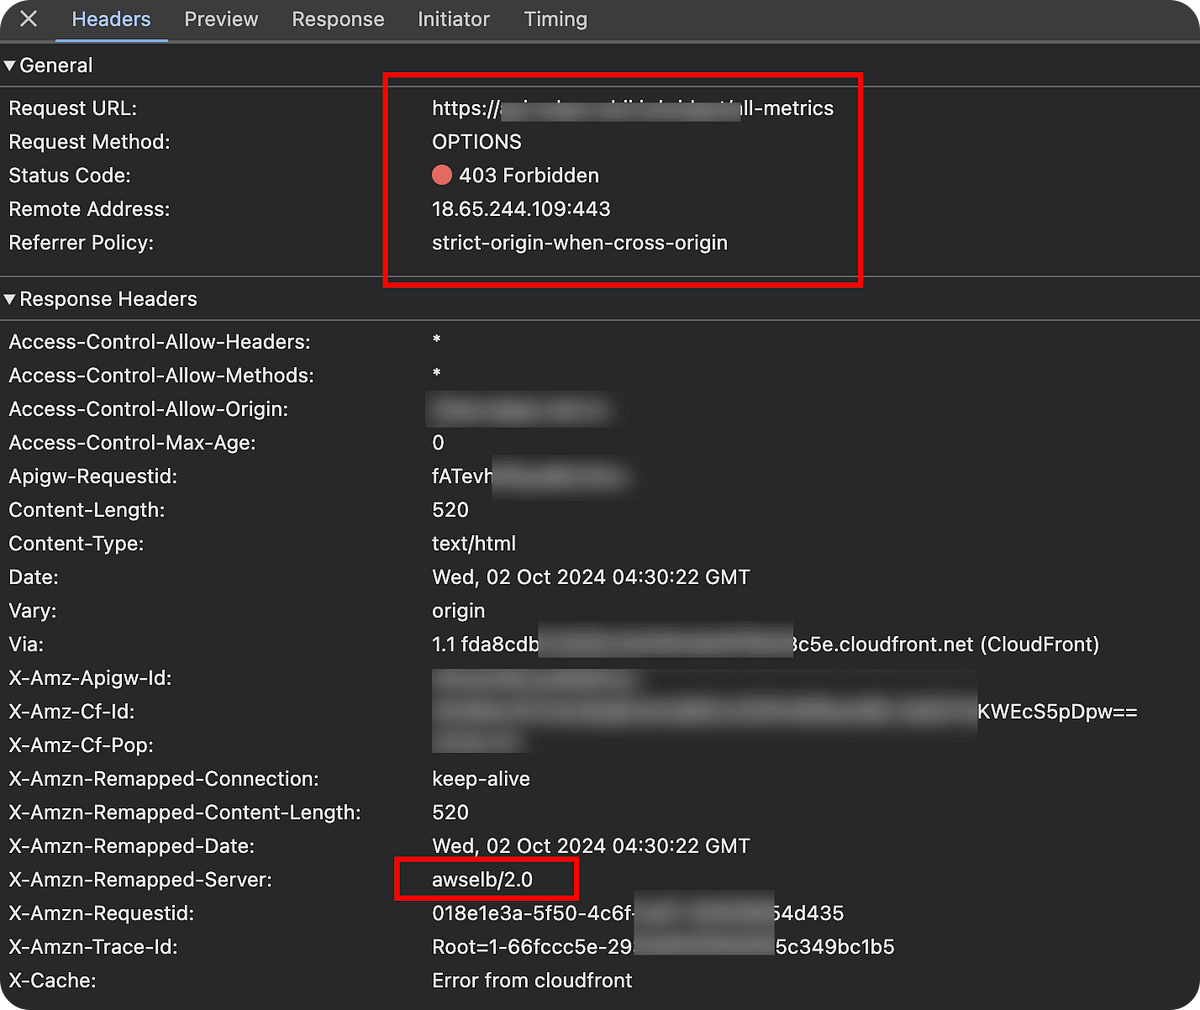Viewport: 1200px width, 1010px height.
Task: Switch to the Preview tab
Action: (x=220, y=18)
